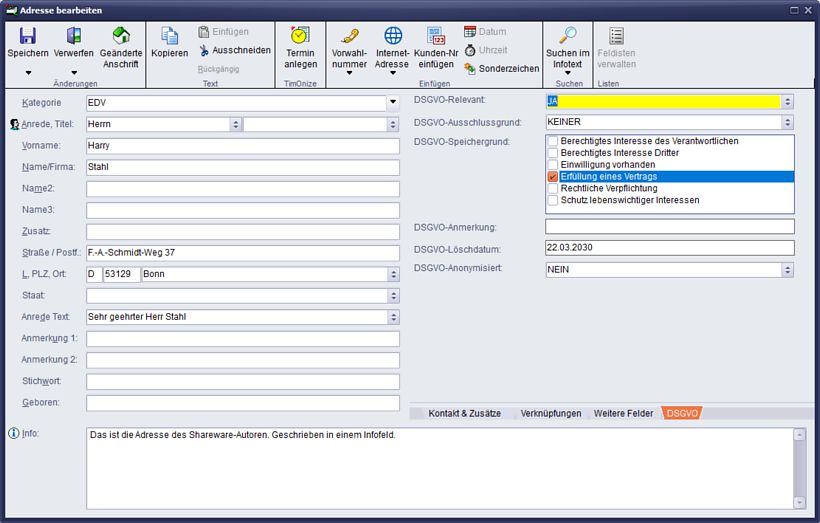
Task: Click into the DSGVO-Löschdatum field
Action: [668, 248]
